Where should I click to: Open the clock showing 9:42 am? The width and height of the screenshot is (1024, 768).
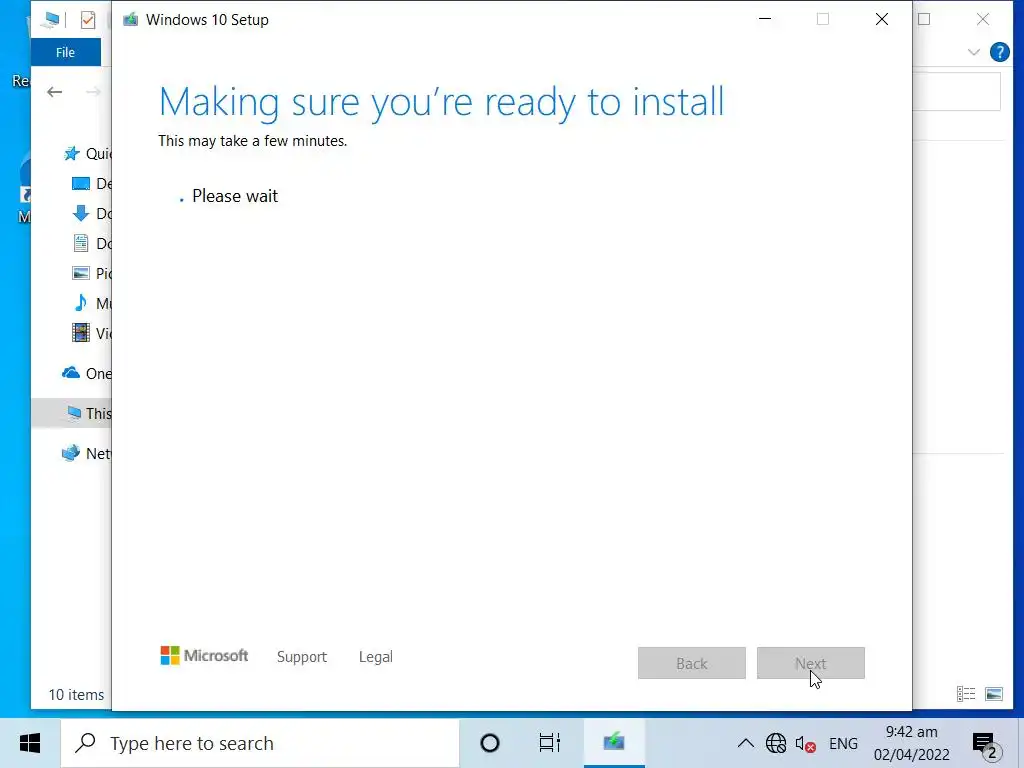click(912, 743)
